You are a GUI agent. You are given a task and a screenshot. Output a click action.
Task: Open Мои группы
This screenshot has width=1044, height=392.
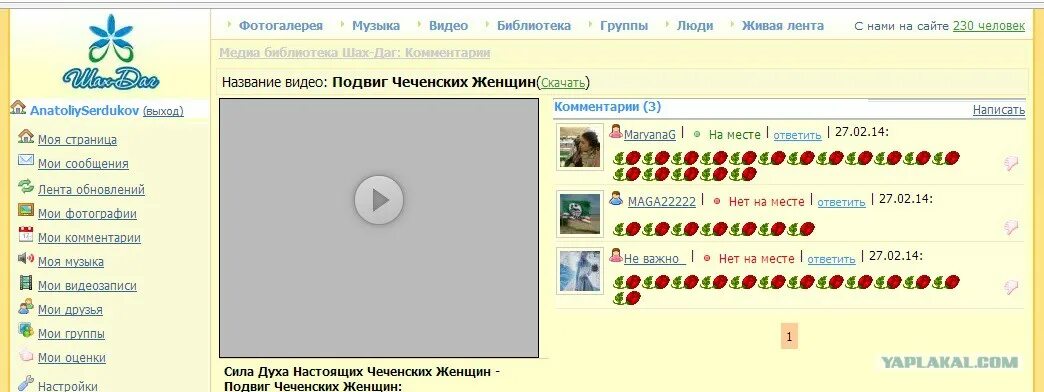pyautogui.click(x=71, y=333)
